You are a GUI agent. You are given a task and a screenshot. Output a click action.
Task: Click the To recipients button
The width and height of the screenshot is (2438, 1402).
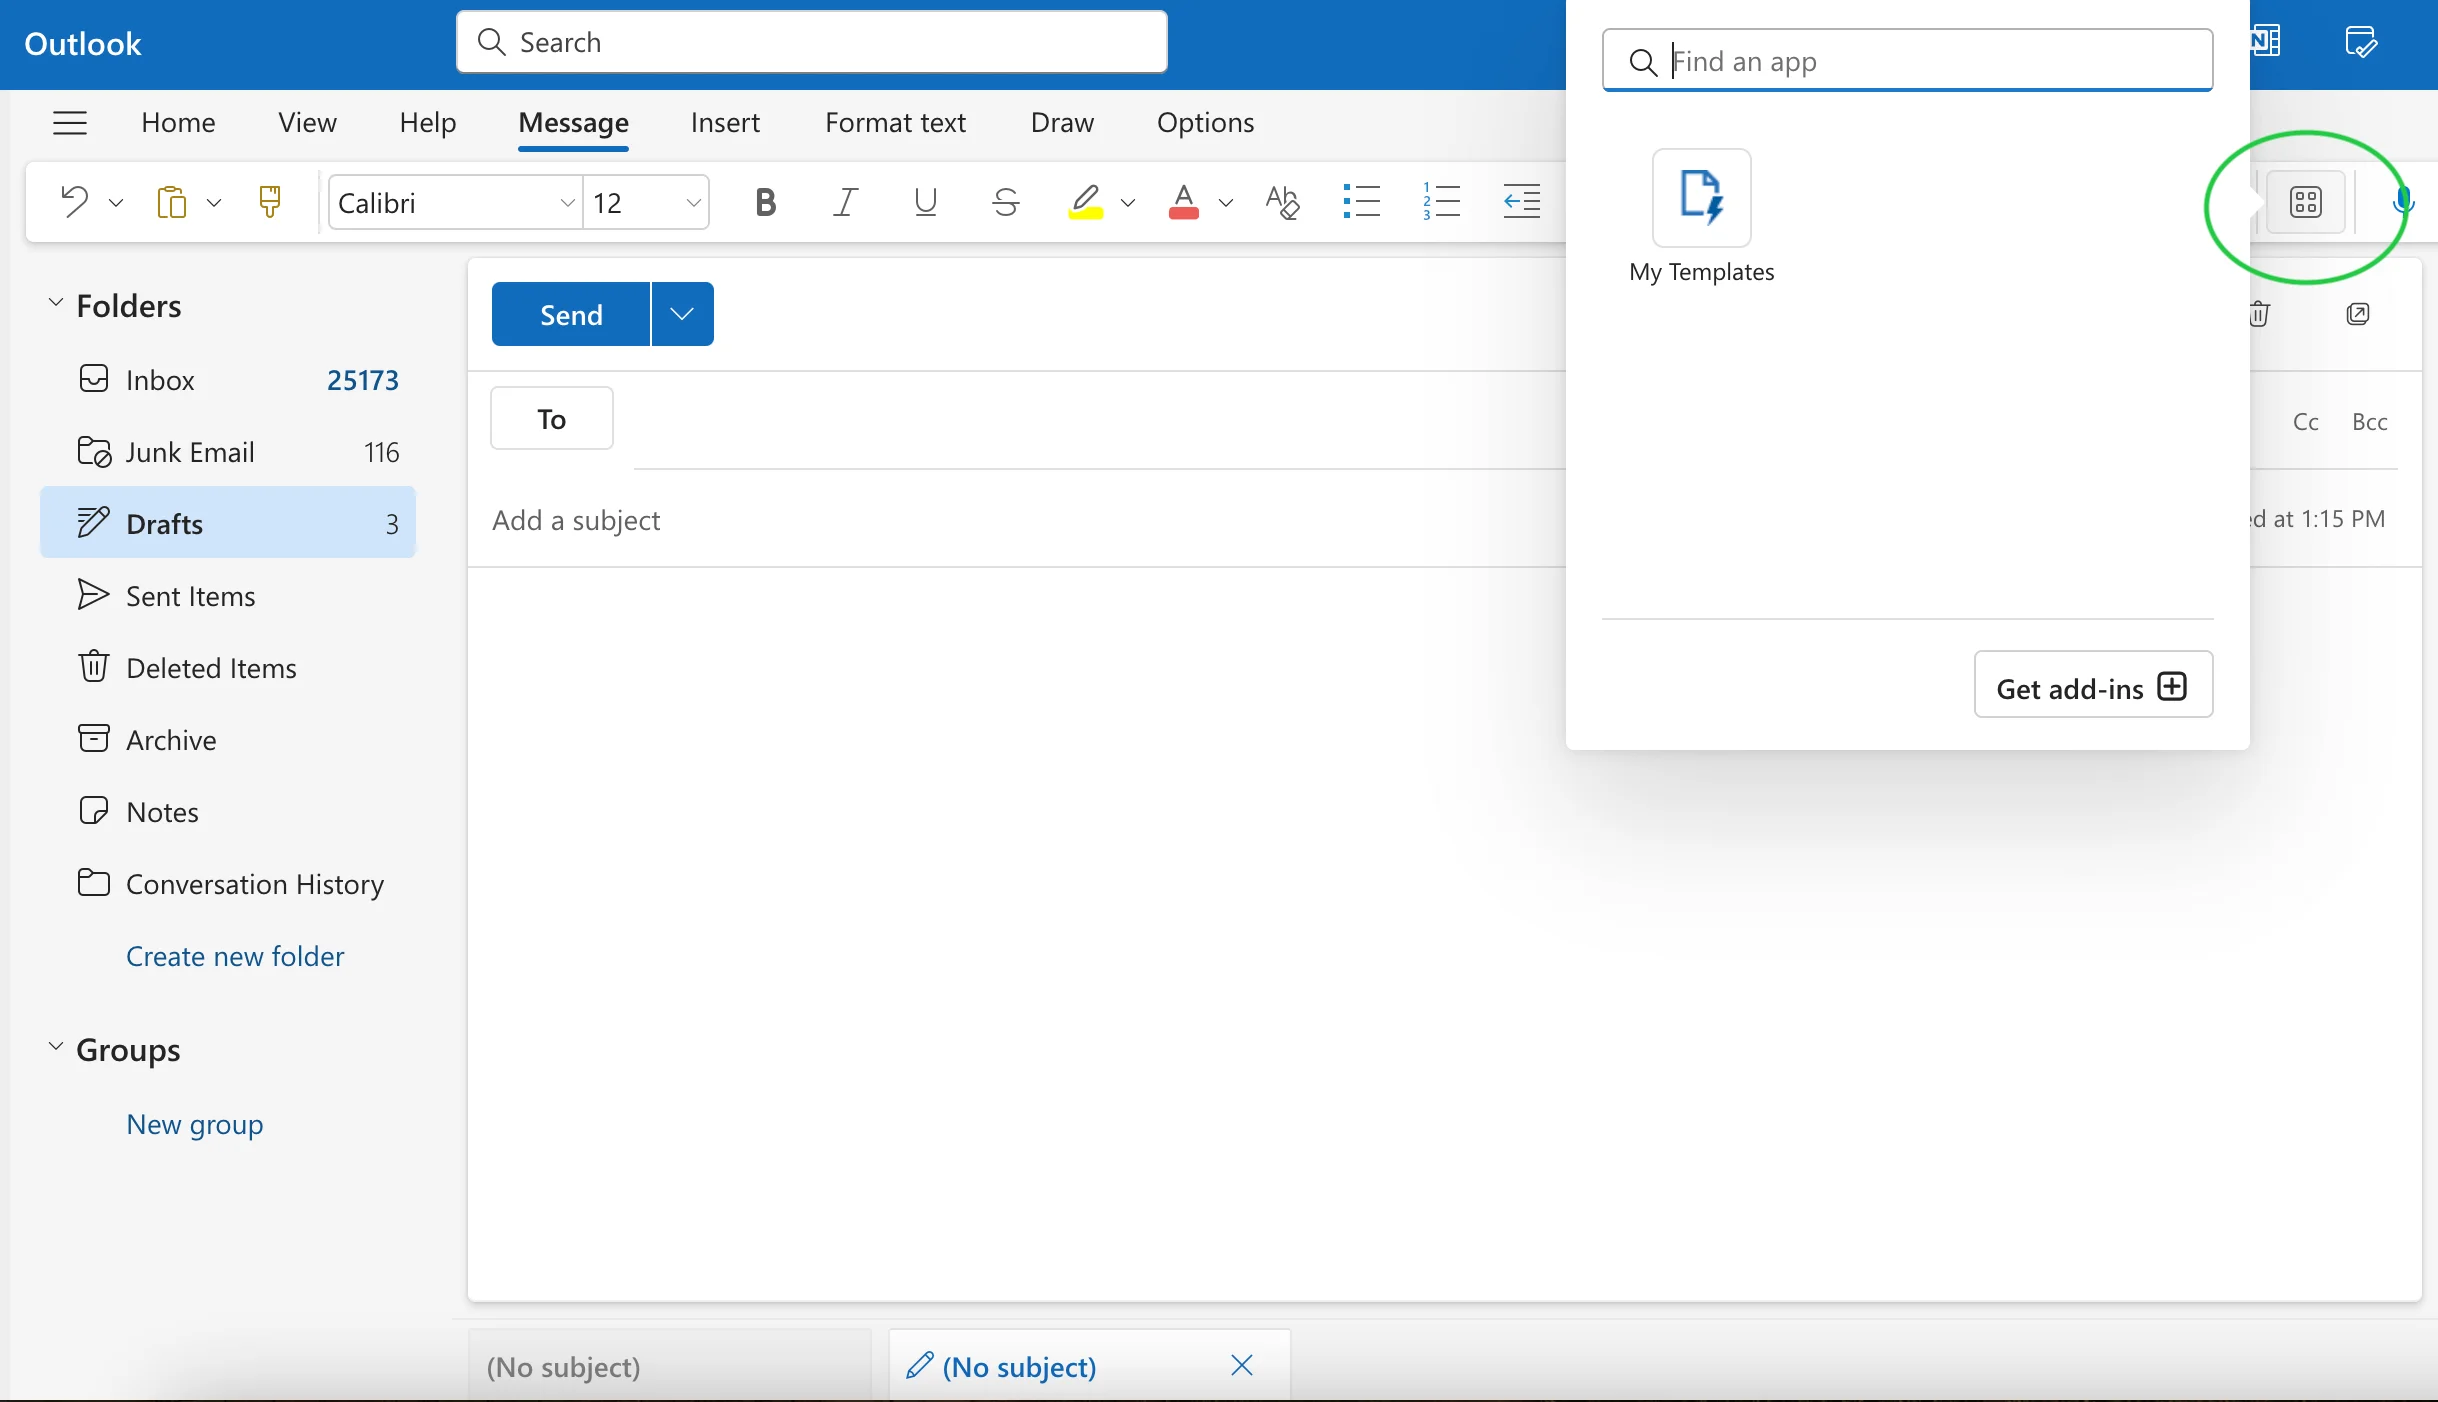click(x=551, y=418)
